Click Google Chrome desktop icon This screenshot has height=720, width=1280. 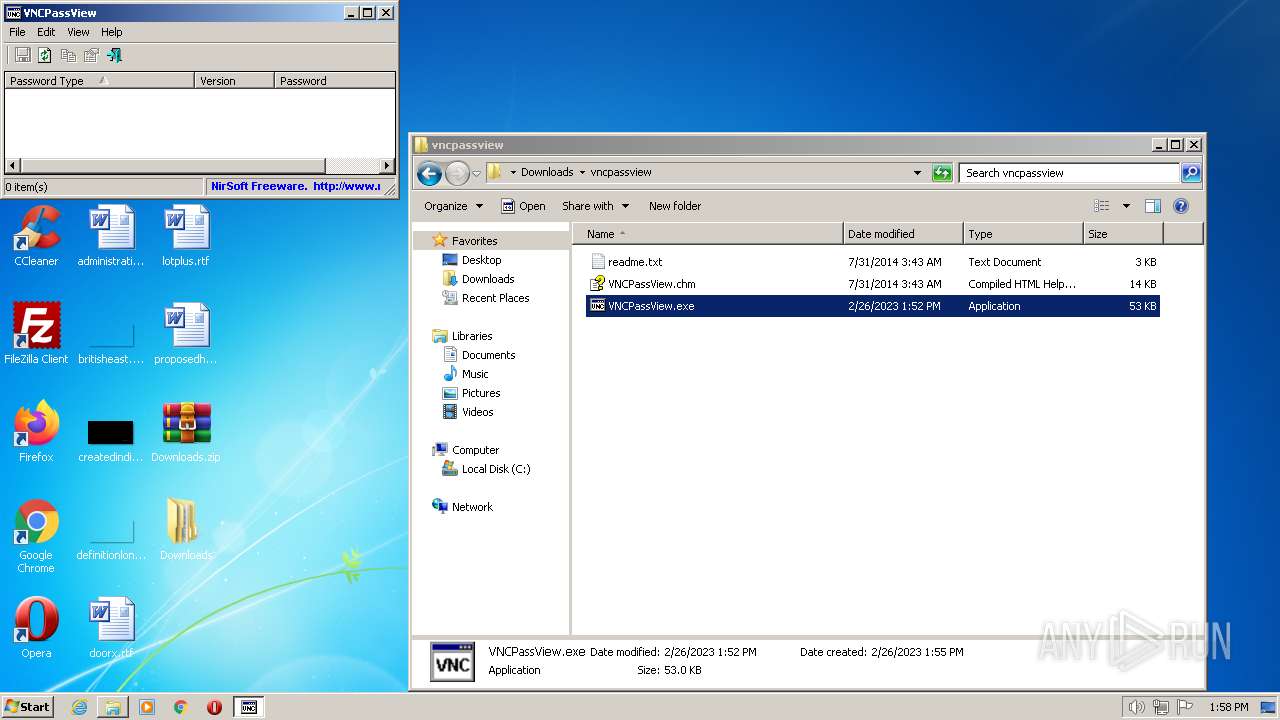(x=36, y=536)
